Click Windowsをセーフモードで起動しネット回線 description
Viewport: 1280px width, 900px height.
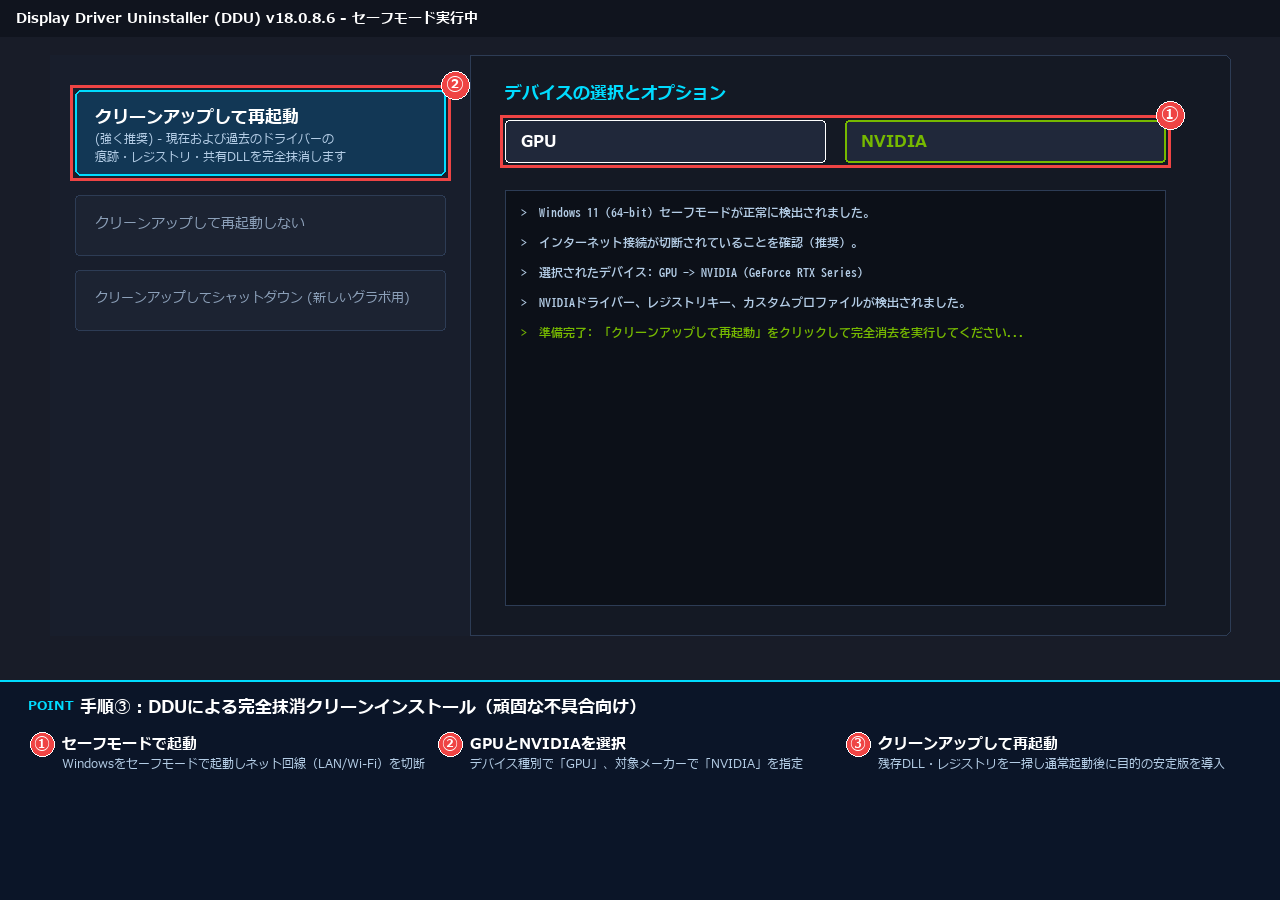pos(243,764)
